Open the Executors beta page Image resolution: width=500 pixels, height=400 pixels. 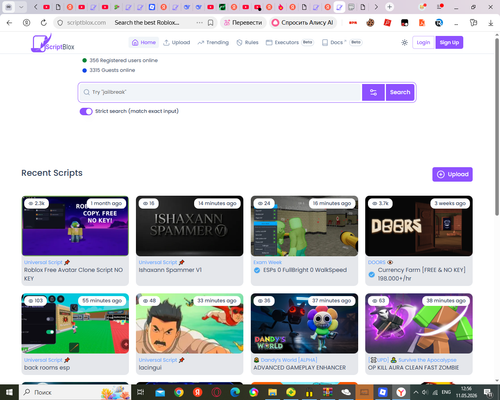tap(289, 42)
